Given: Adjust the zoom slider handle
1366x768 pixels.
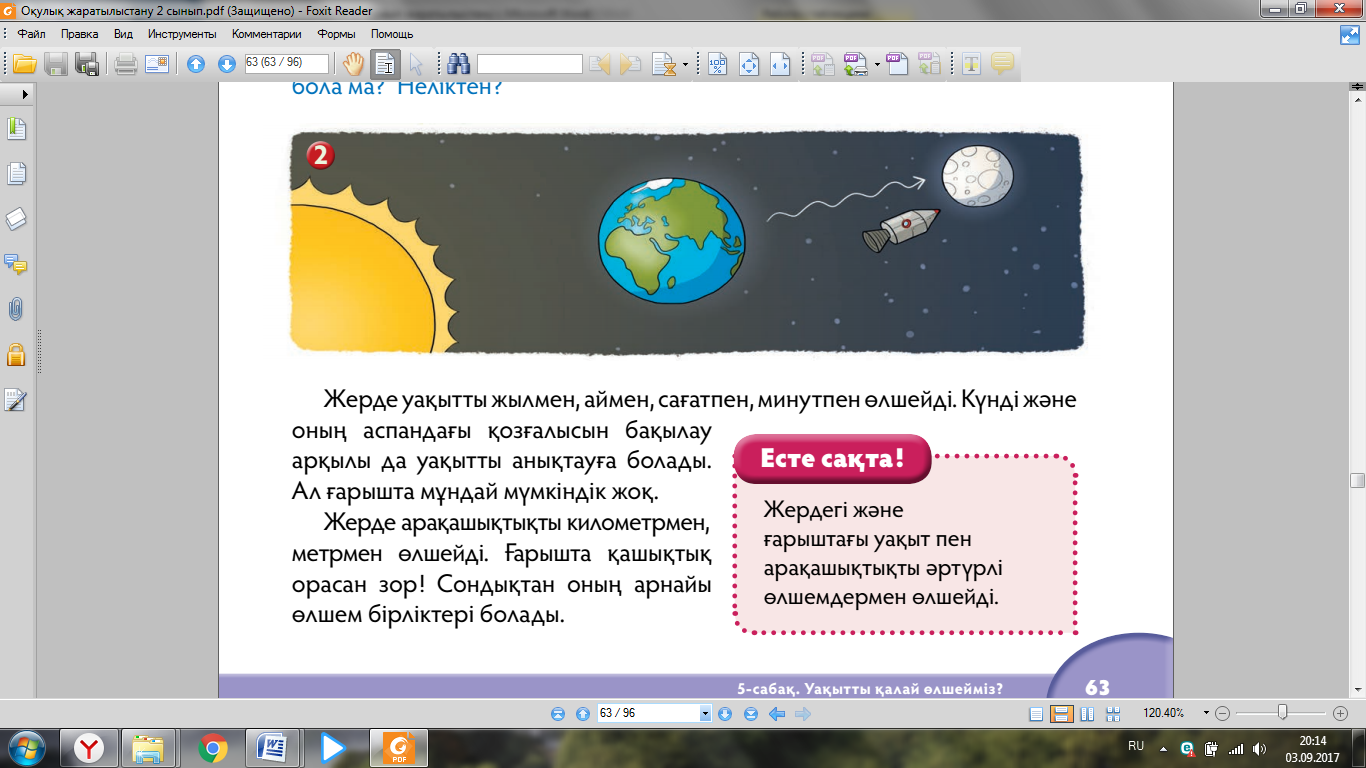Looking at the screenshot, I should coord(1283,713).
